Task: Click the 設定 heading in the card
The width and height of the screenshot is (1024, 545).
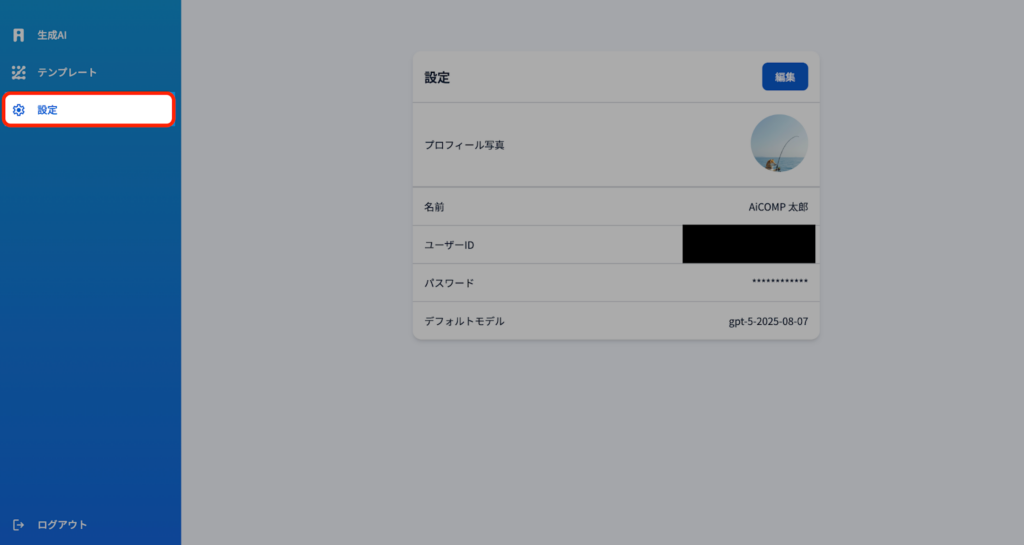Action: coord(437,77)
